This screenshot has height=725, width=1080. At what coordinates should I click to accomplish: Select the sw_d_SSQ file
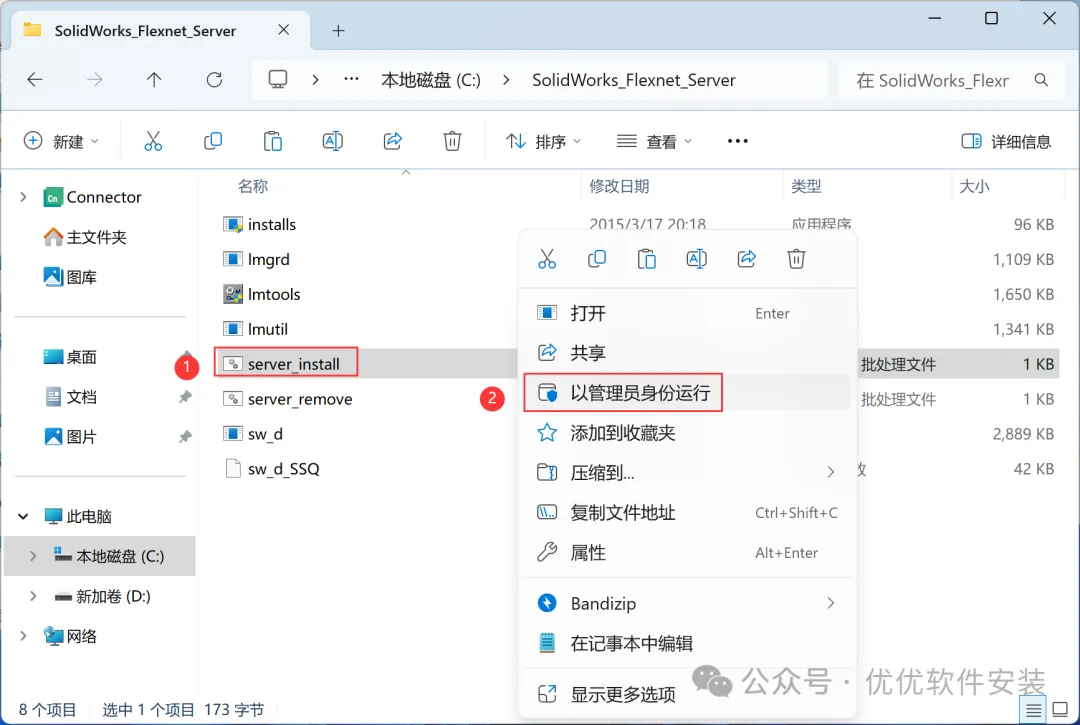click(x=283, y=469)
